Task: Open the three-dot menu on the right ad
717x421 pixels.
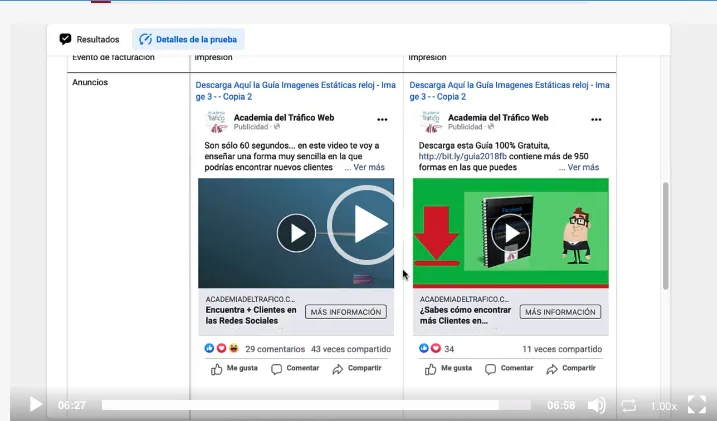Action: click(596, 120)
